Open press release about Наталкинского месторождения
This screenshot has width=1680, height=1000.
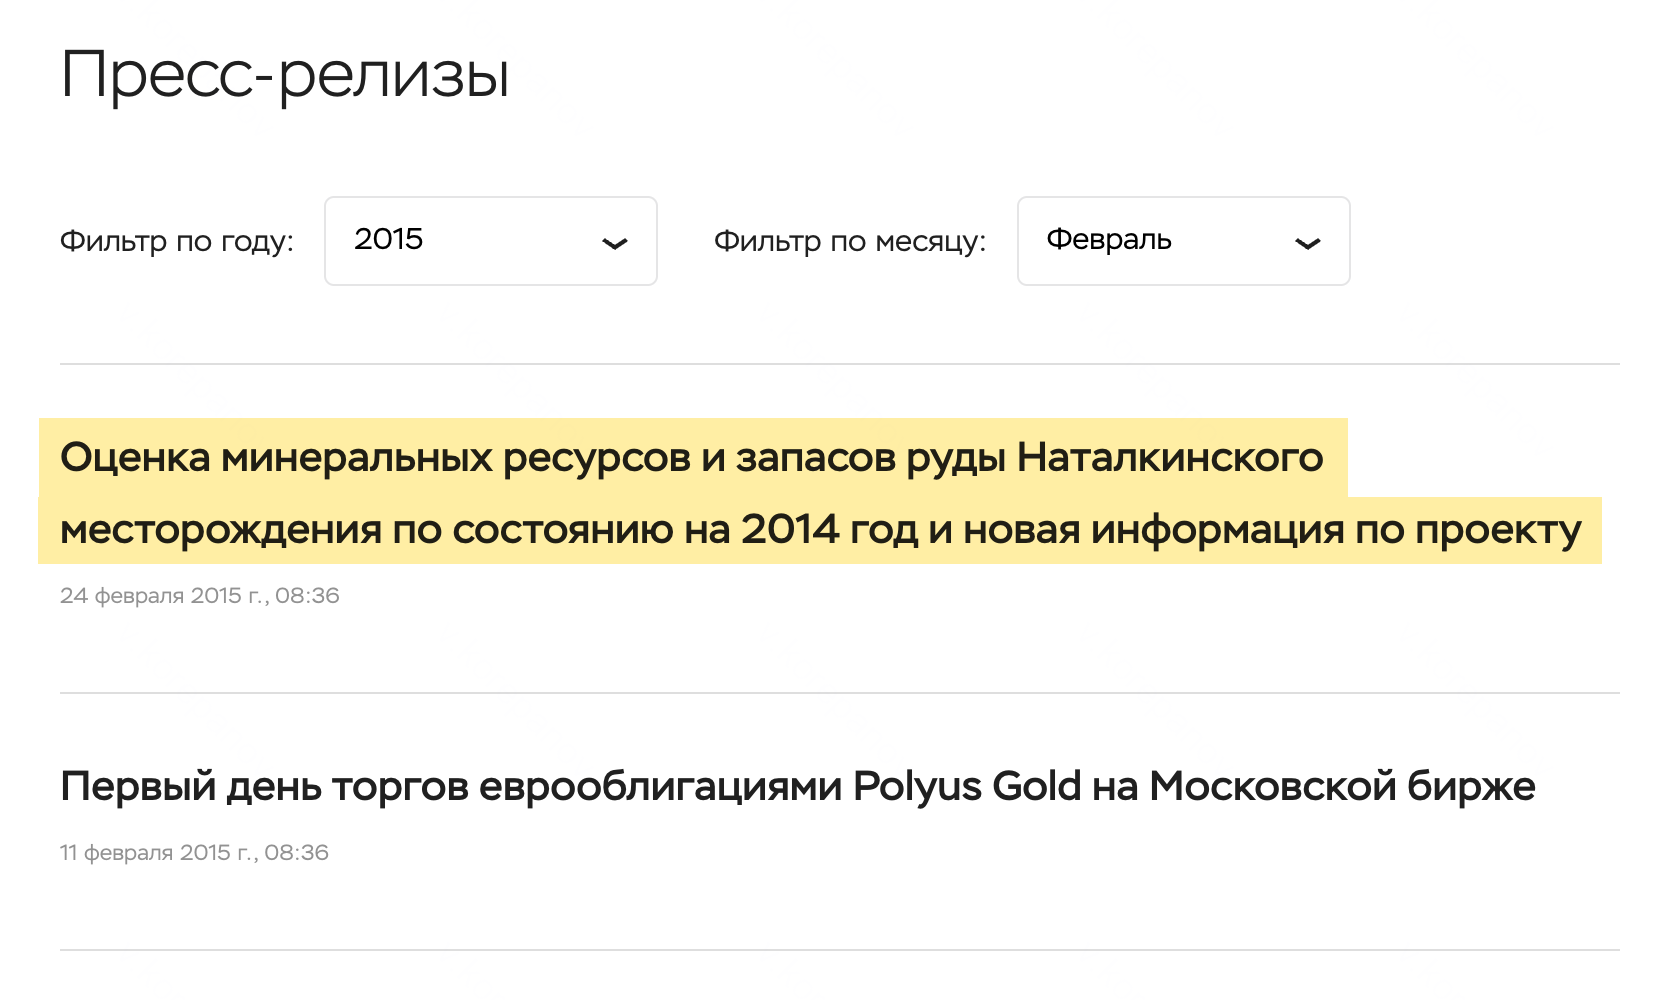click(820, 492)
